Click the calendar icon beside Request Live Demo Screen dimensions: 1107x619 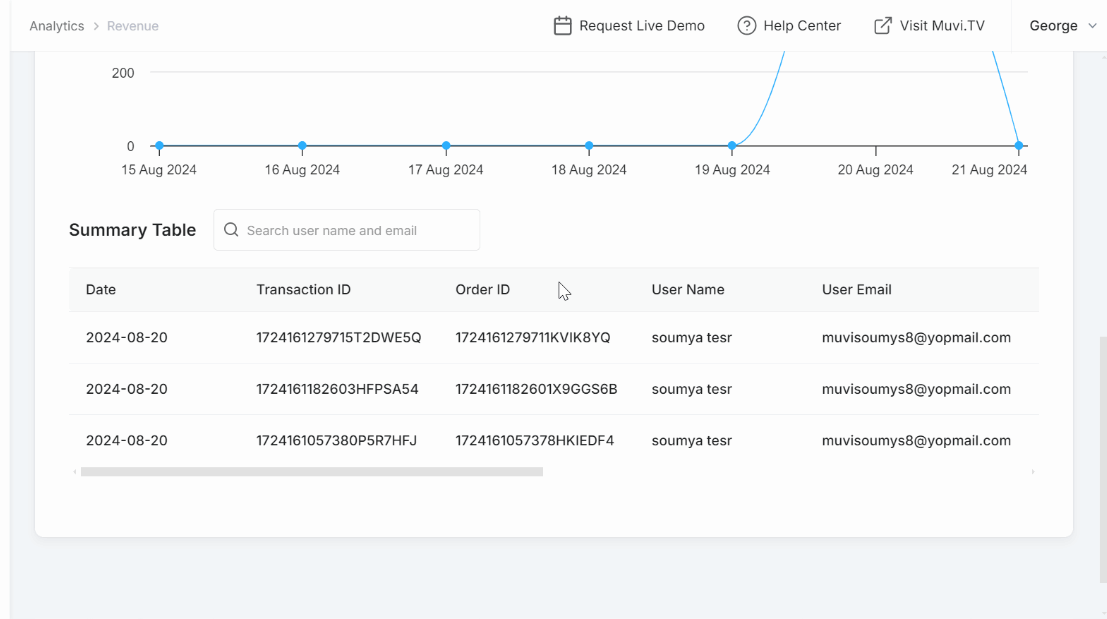click(562, 26)
